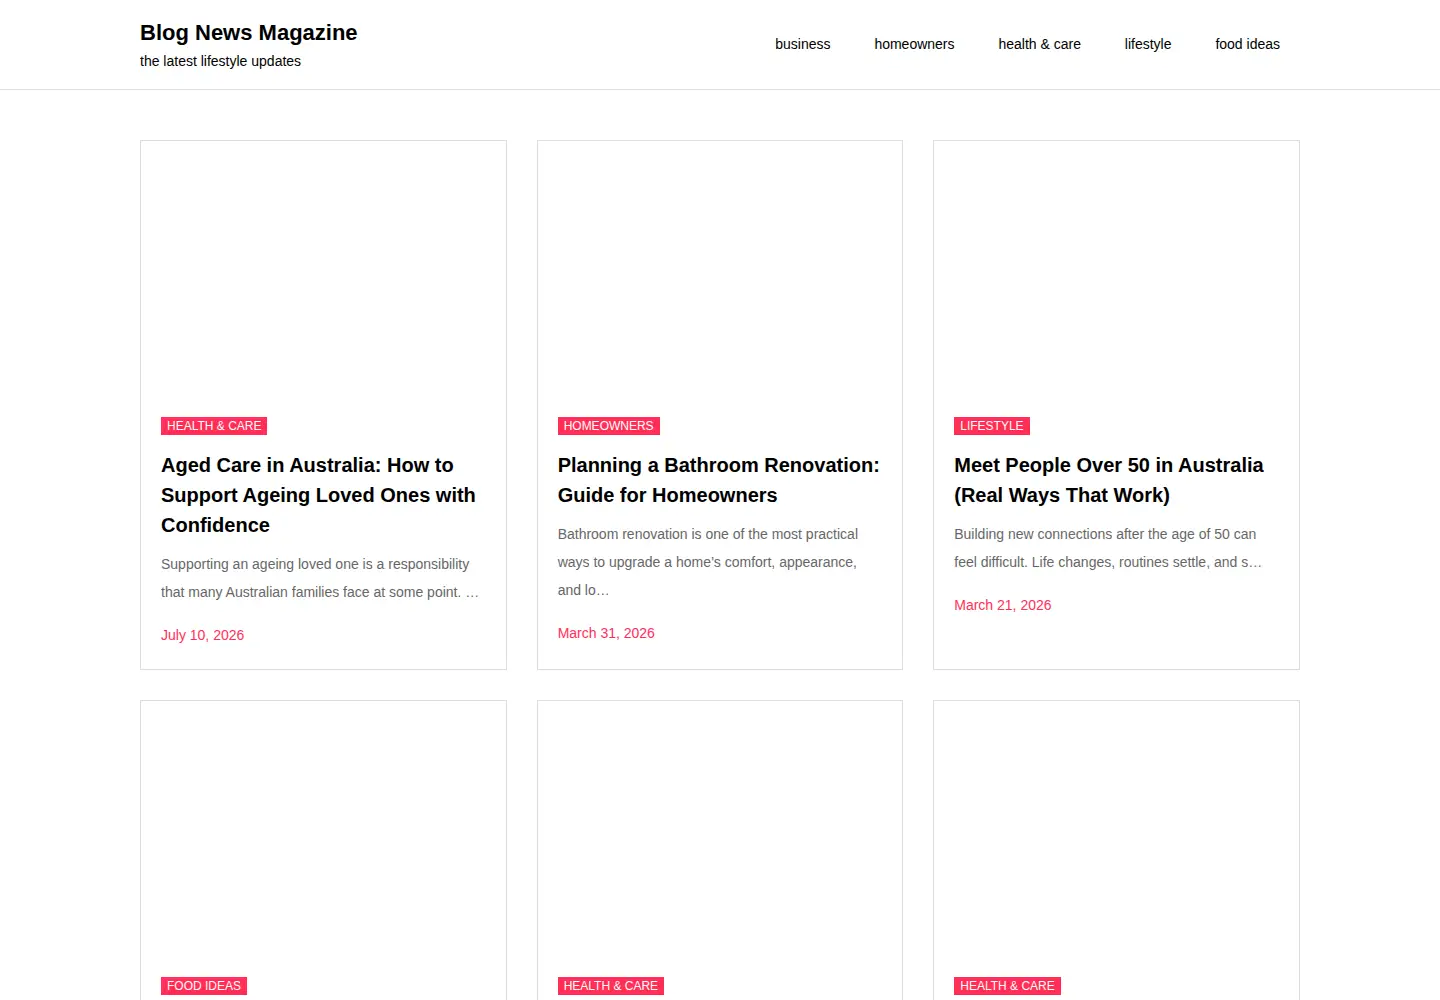Open the Aged Care in Australia article title
This screenshot has height=1000, width=1440.
pyautogui.click(x=318, y=495)
